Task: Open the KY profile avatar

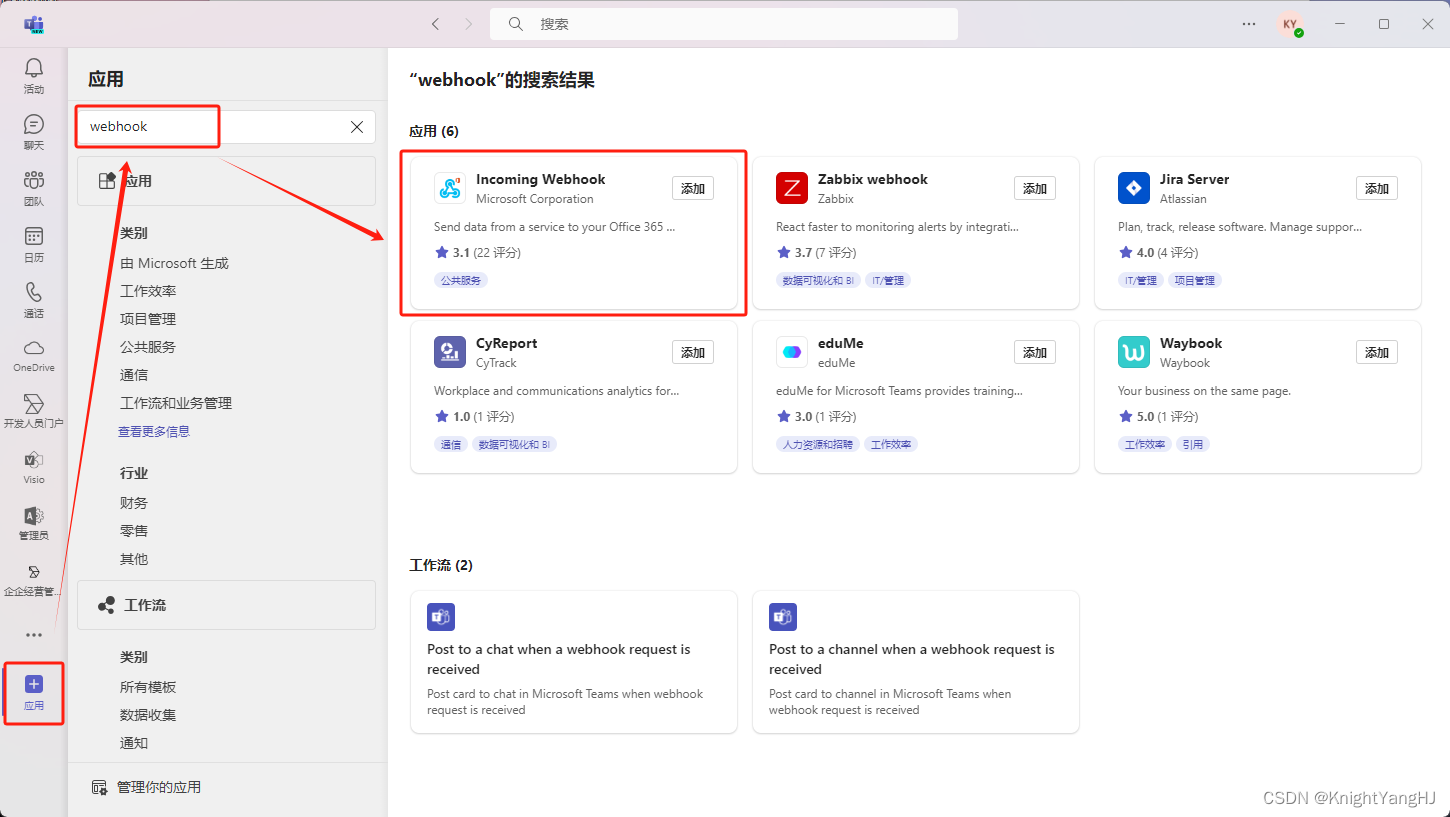Action: click(1290, 24)
